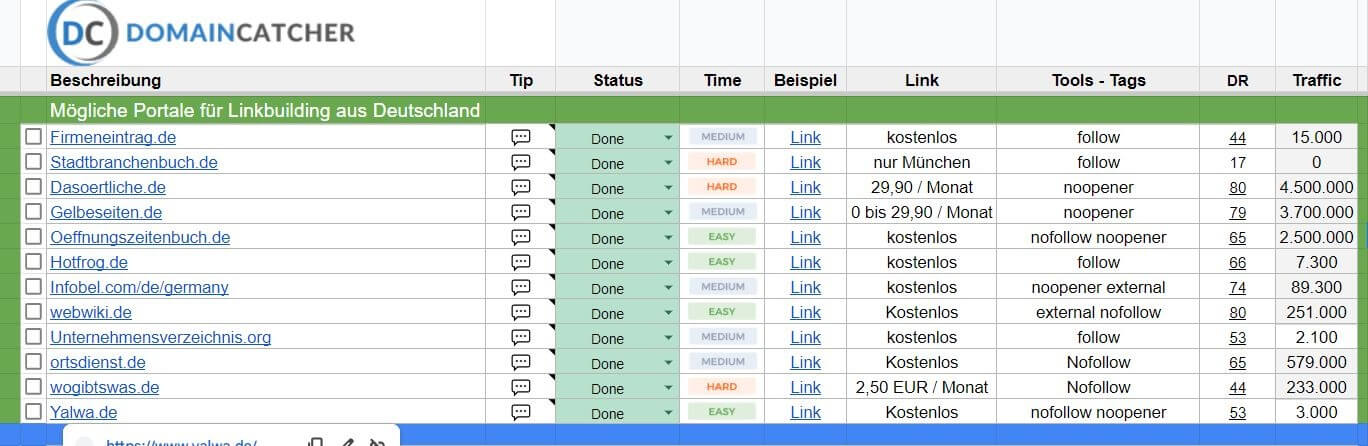Select the Beispiel column header
Viewport: 1368px width, 446px height.
(805, 80)
